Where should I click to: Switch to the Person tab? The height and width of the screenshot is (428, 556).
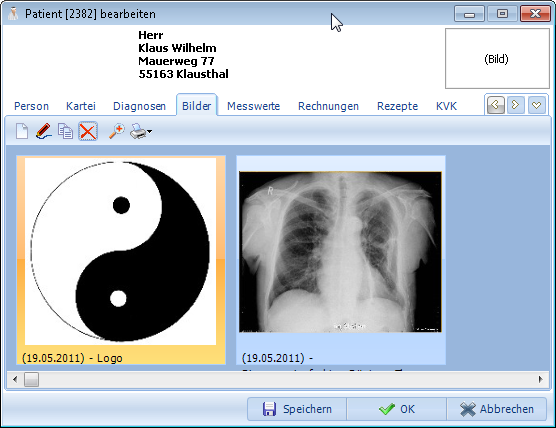click(x=31, y=106)
